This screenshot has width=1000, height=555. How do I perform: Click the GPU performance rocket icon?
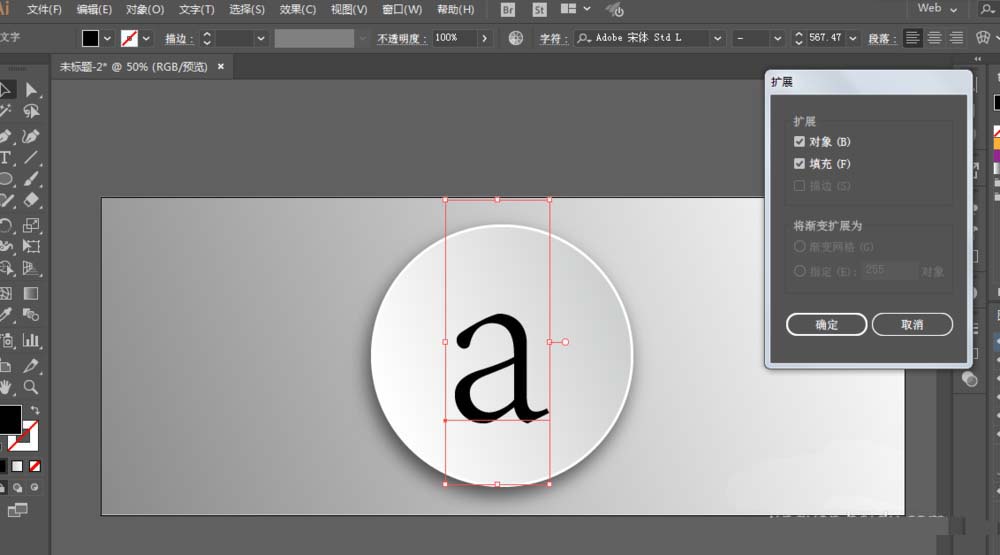pyautogui.click(x=615, y=10)
